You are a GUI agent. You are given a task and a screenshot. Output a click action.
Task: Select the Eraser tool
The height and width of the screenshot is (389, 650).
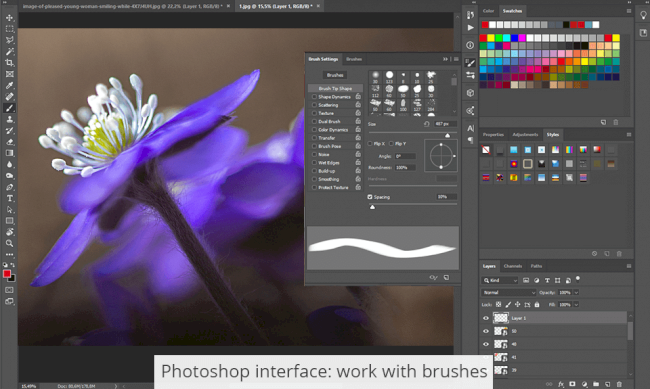point(9,142)
